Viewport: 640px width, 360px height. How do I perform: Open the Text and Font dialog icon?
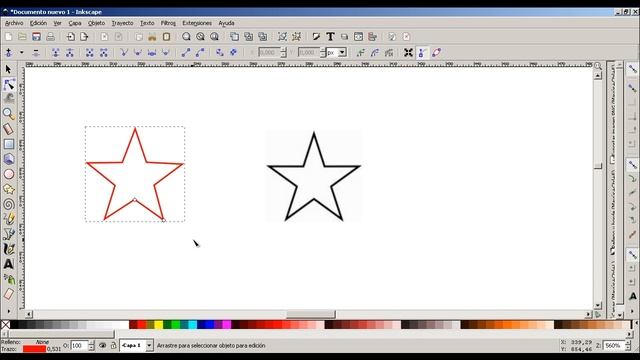(x=330, y=37)
